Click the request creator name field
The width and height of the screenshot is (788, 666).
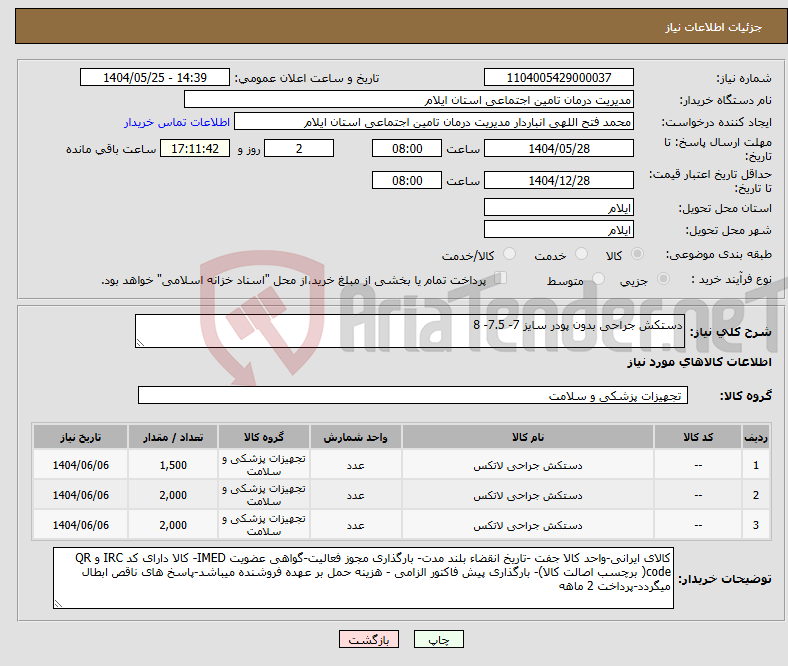point(434,122)
